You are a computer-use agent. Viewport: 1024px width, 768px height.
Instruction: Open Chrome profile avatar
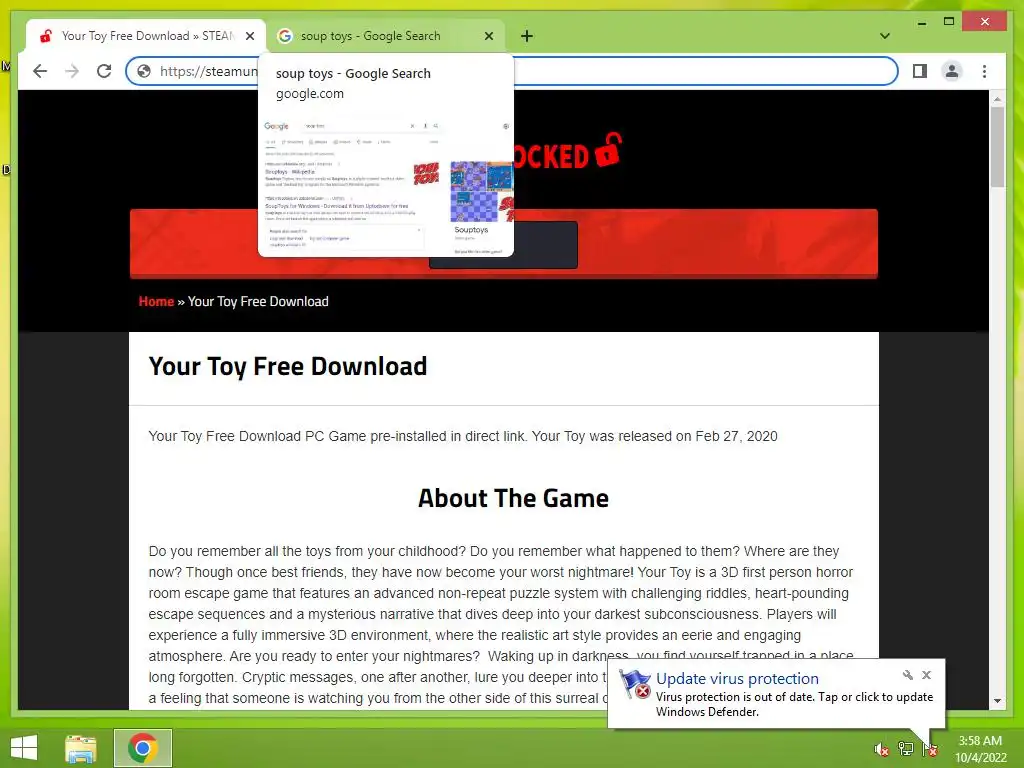[952, 71]
